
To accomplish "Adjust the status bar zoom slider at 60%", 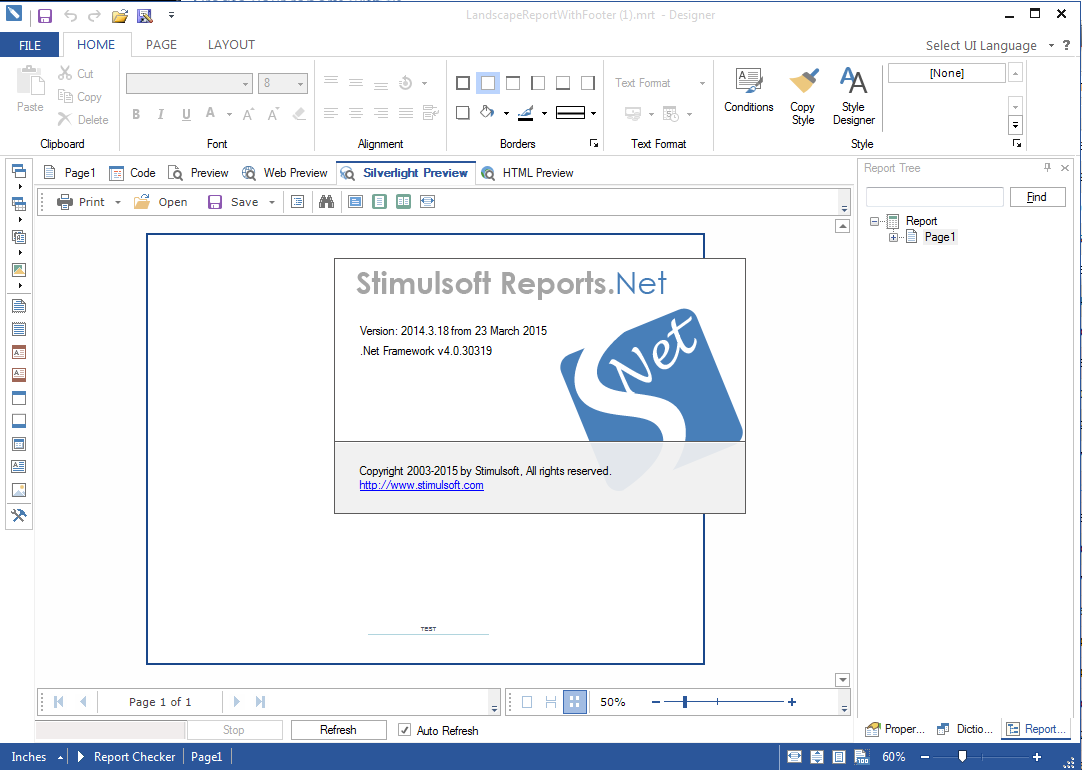I will click(x=963, y=757).
